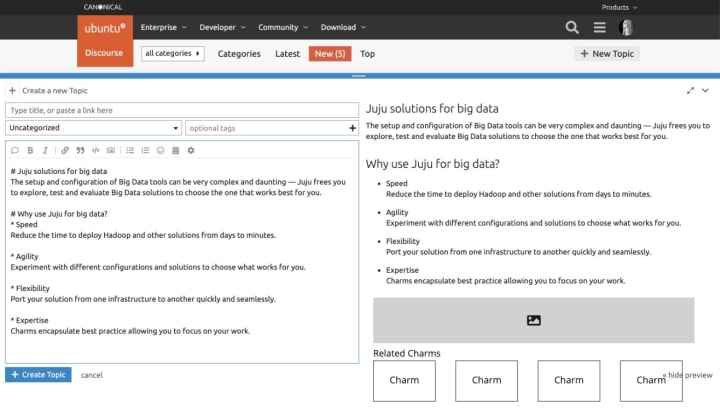Click the plus icon beside Create a new Topic
The image size is (720, 414).
(12, 91)
